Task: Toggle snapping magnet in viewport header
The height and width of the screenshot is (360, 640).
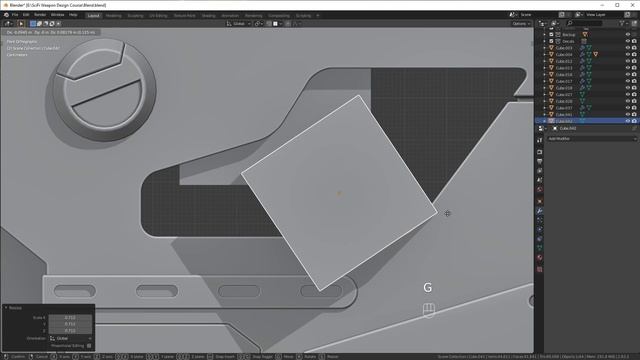Action: point(269,24)
